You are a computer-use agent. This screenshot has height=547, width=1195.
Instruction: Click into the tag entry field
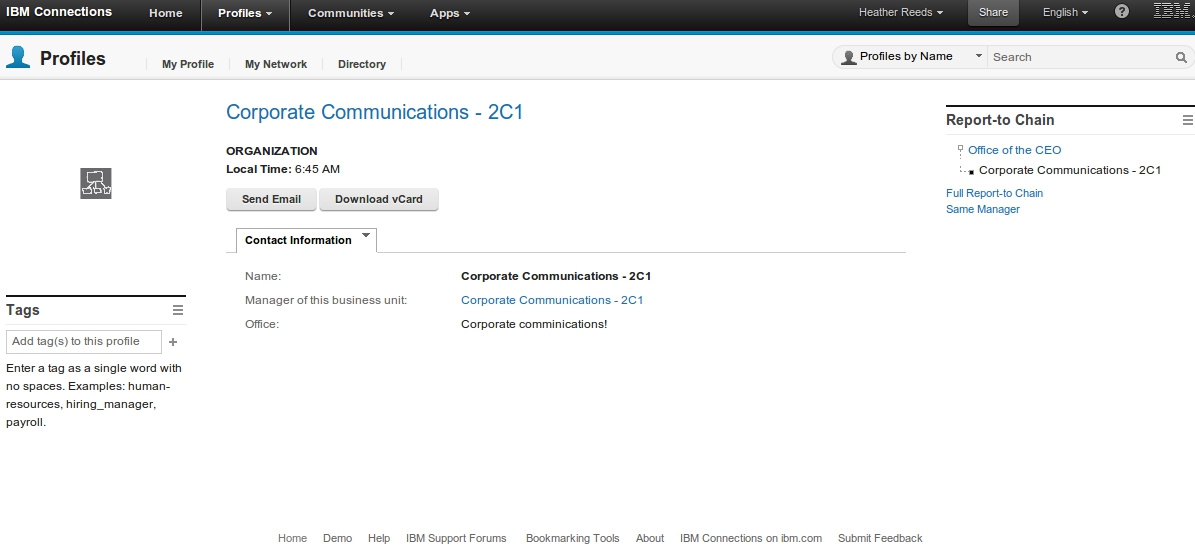(83, 342)
